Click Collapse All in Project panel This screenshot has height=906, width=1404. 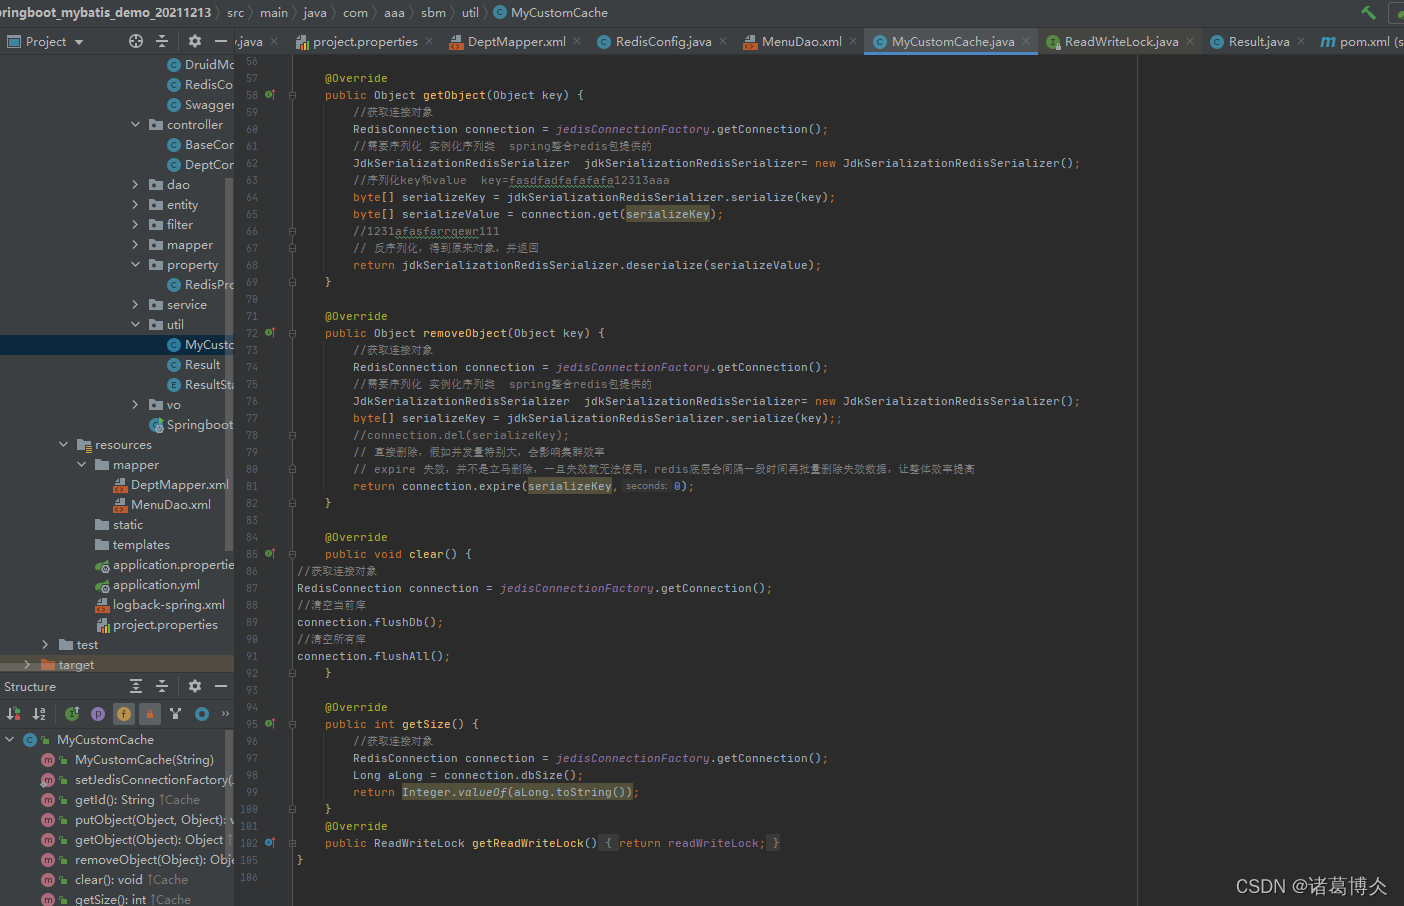(x=162, y=41)
